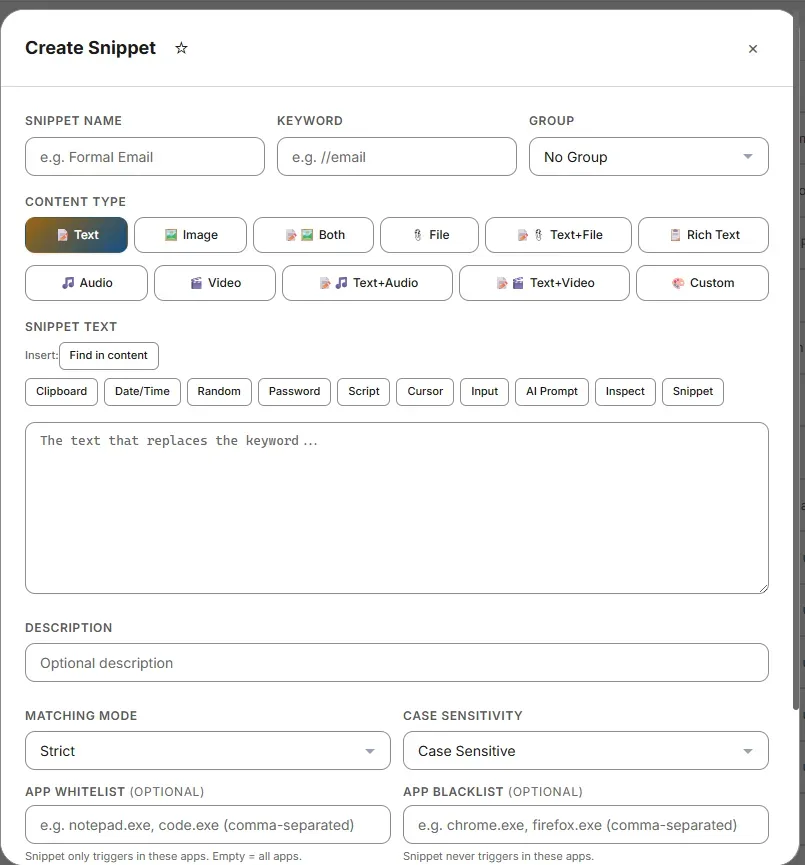Click the App Whitelist input field
805x865 pixels.
click(x=208, y=825)
